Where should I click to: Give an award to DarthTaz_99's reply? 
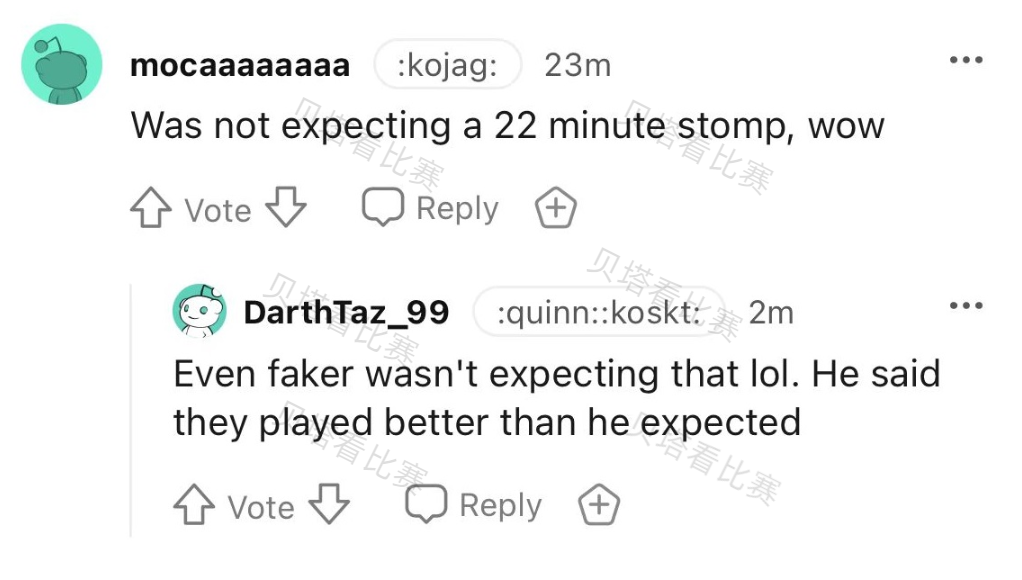[599, 505]
